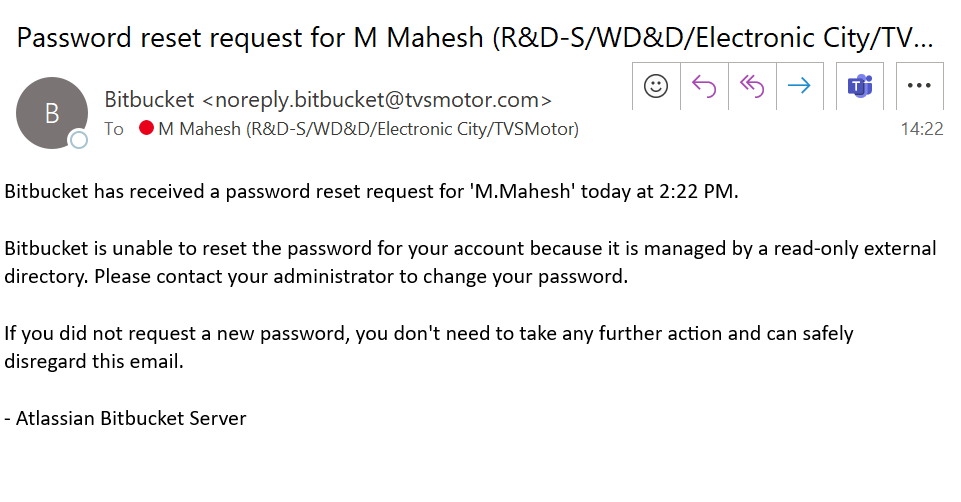Click the 'To' recipient label
The image size is (961, 502).
pyautogui.click(x=114, y=129)
